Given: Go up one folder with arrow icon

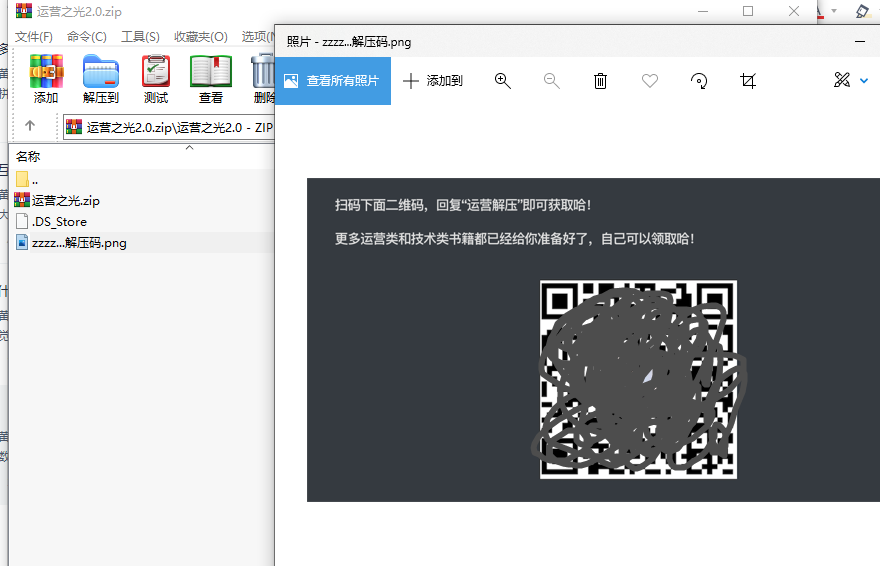Looking at the screenshot, I should click(30, 126).
